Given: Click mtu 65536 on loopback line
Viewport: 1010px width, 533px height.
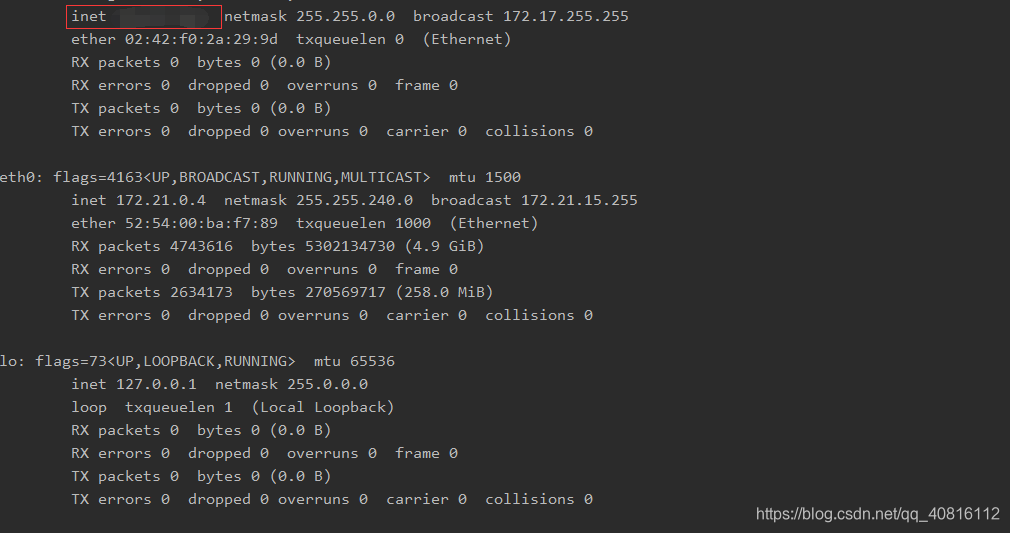Looking at the screenshot, I should pyautogui.click(x=354, y=361).
